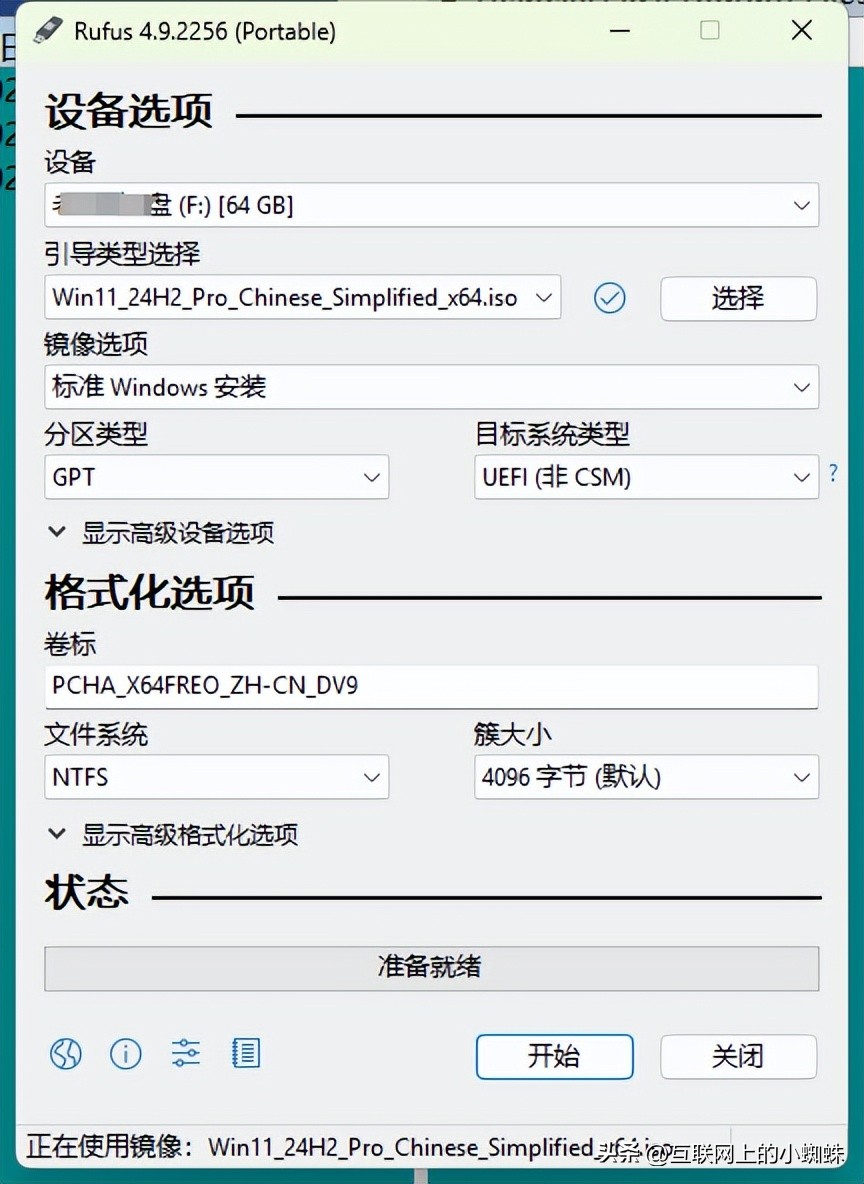Expand the 显示高级设备选项 section
Viewport: 864px width, 1184px height.
[170, 533]
